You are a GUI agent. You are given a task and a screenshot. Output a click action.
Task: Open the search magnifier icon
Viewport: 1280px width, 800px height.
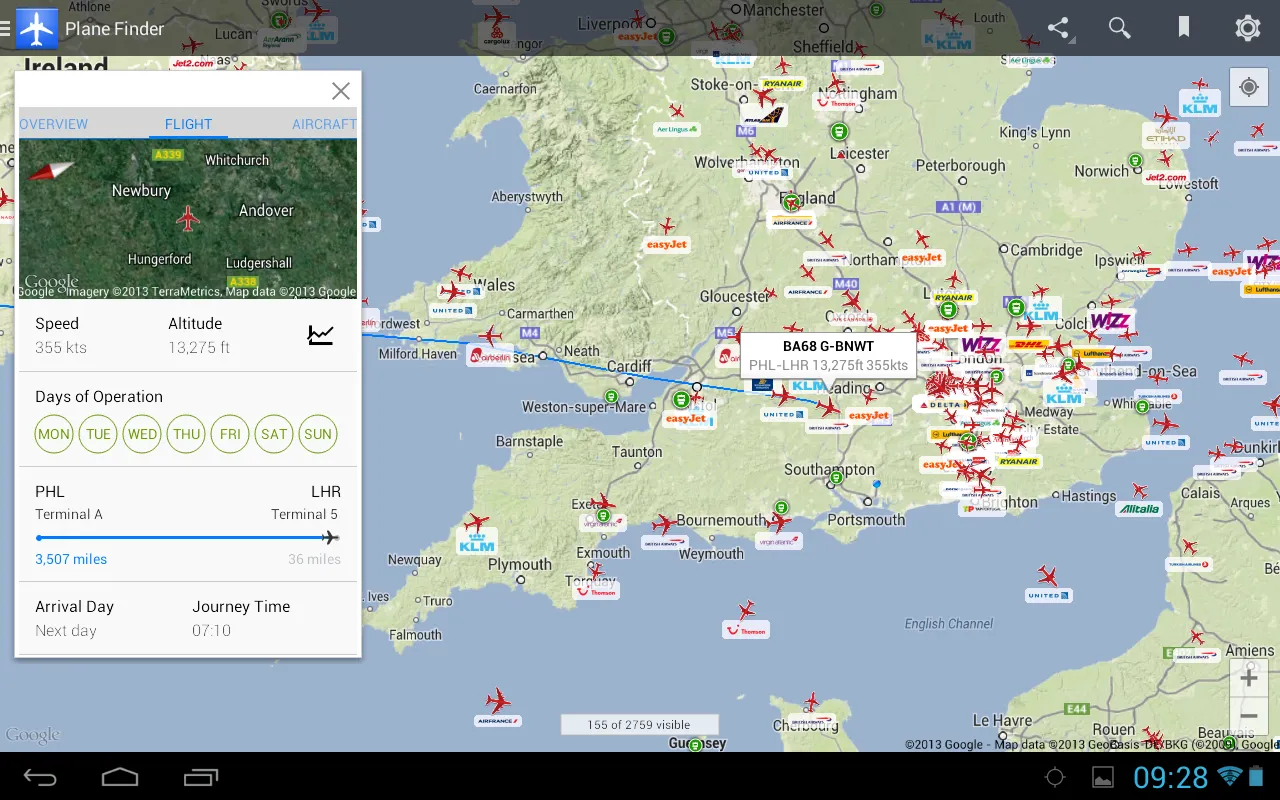(x=1120, y=28)
